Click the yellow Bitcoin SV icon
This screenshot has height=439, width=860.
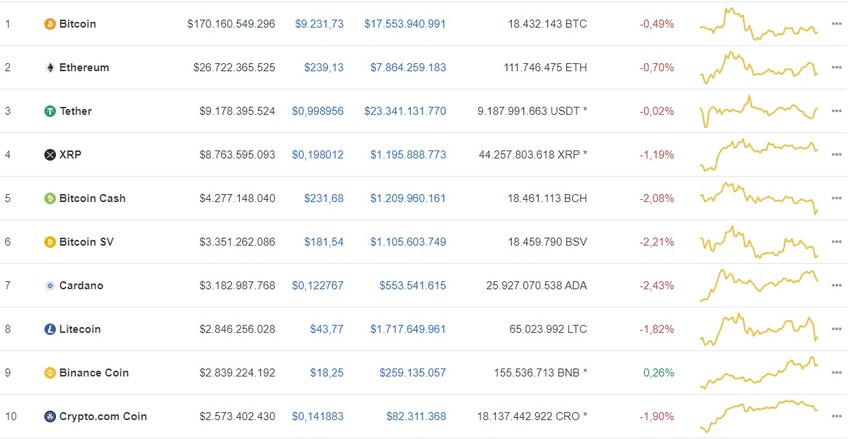pos(50,242)
